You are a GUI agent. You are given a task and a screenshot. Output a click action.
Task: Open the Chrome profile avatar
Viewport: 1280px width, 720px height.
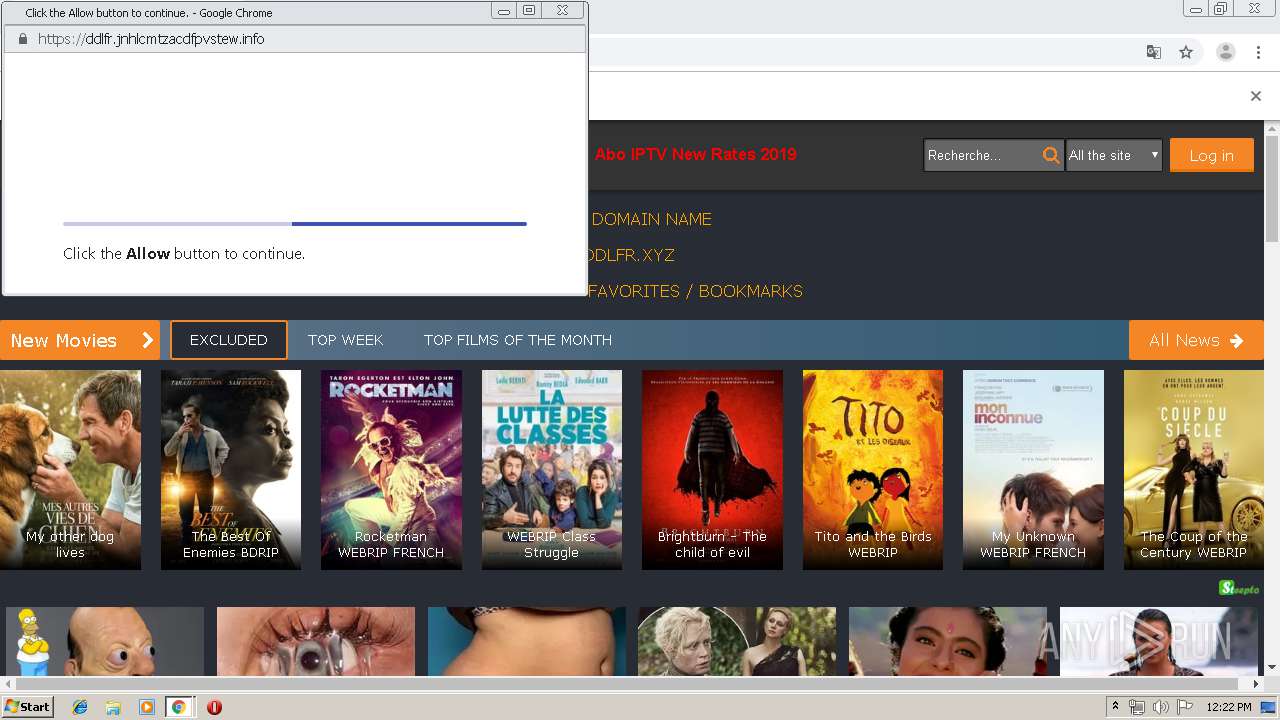pos(1225,52)
